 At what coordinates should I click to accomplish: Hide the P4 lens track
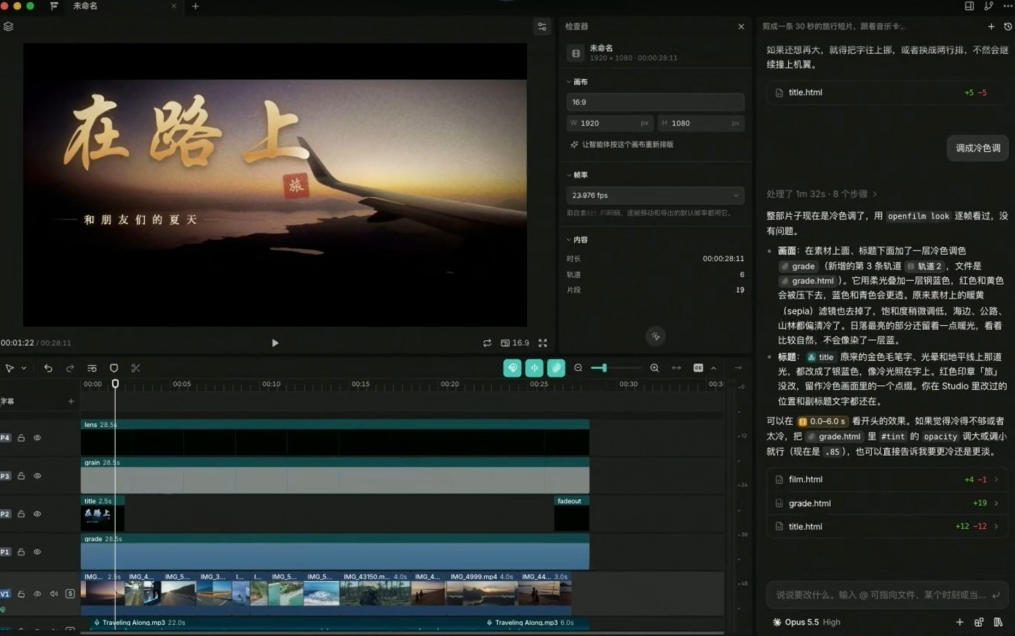tap(38, 438)
